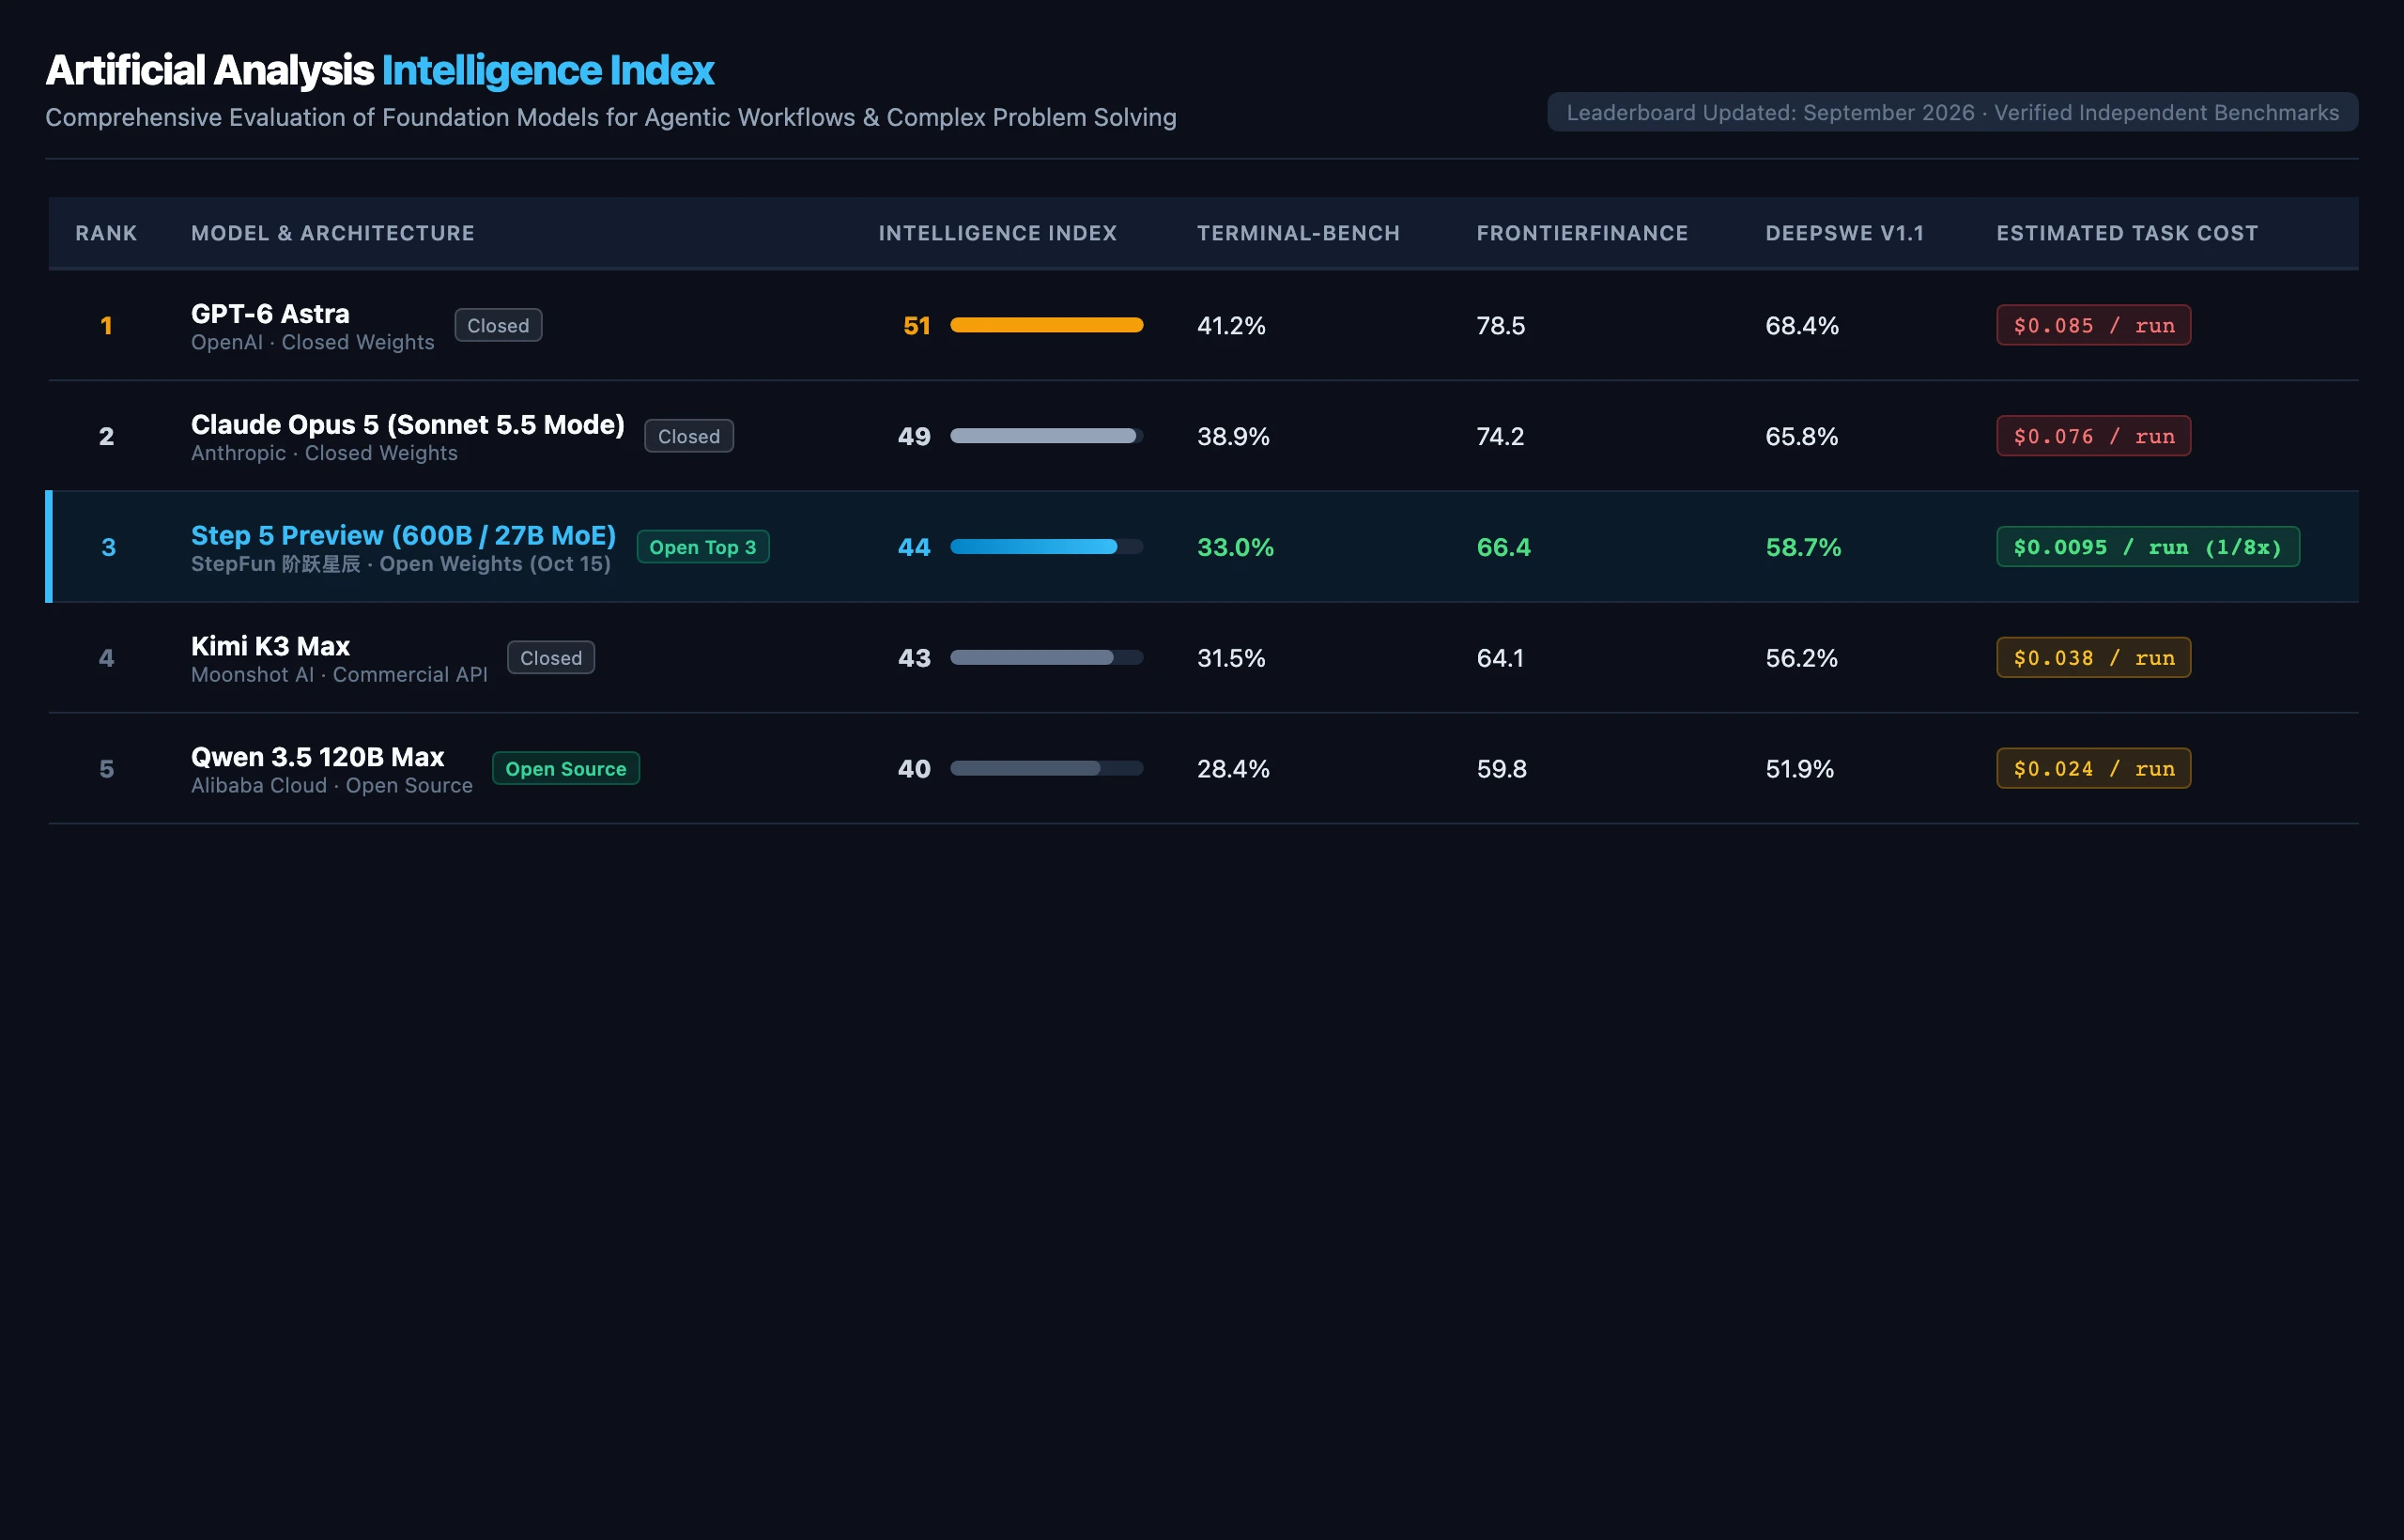
Task: Click the Comprehensive Evaluation of Foundation Models subtitle
Action: point(611,117)
